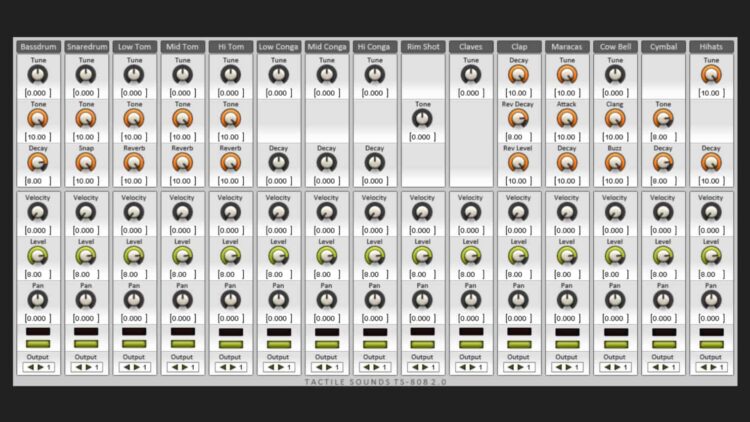This screenshot has width=750, height=422.
Task: Toggle the Hihats green button
Action: click(711, 344)
